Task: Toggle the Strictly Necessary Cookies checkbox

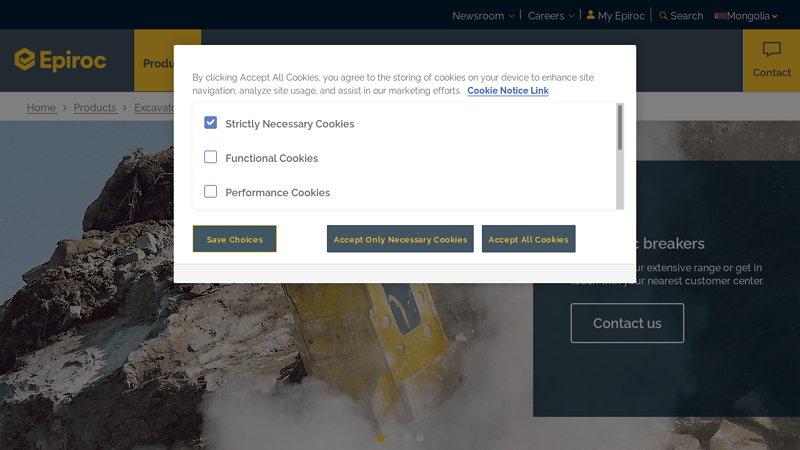Action: pos(211,123)
